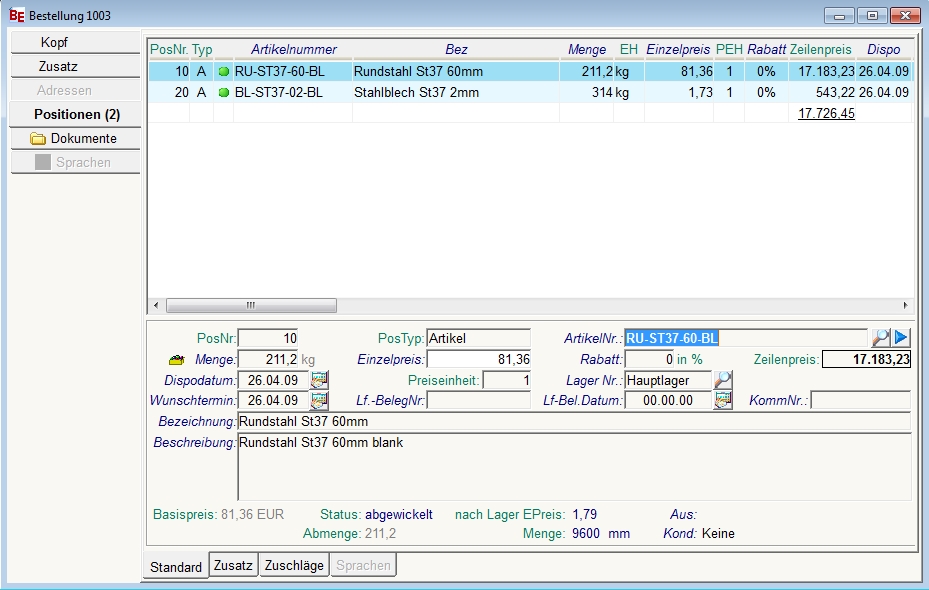Open the Dispodatum calendar picker
This screenshot has width=929, height=590.
tap(319, 380)
